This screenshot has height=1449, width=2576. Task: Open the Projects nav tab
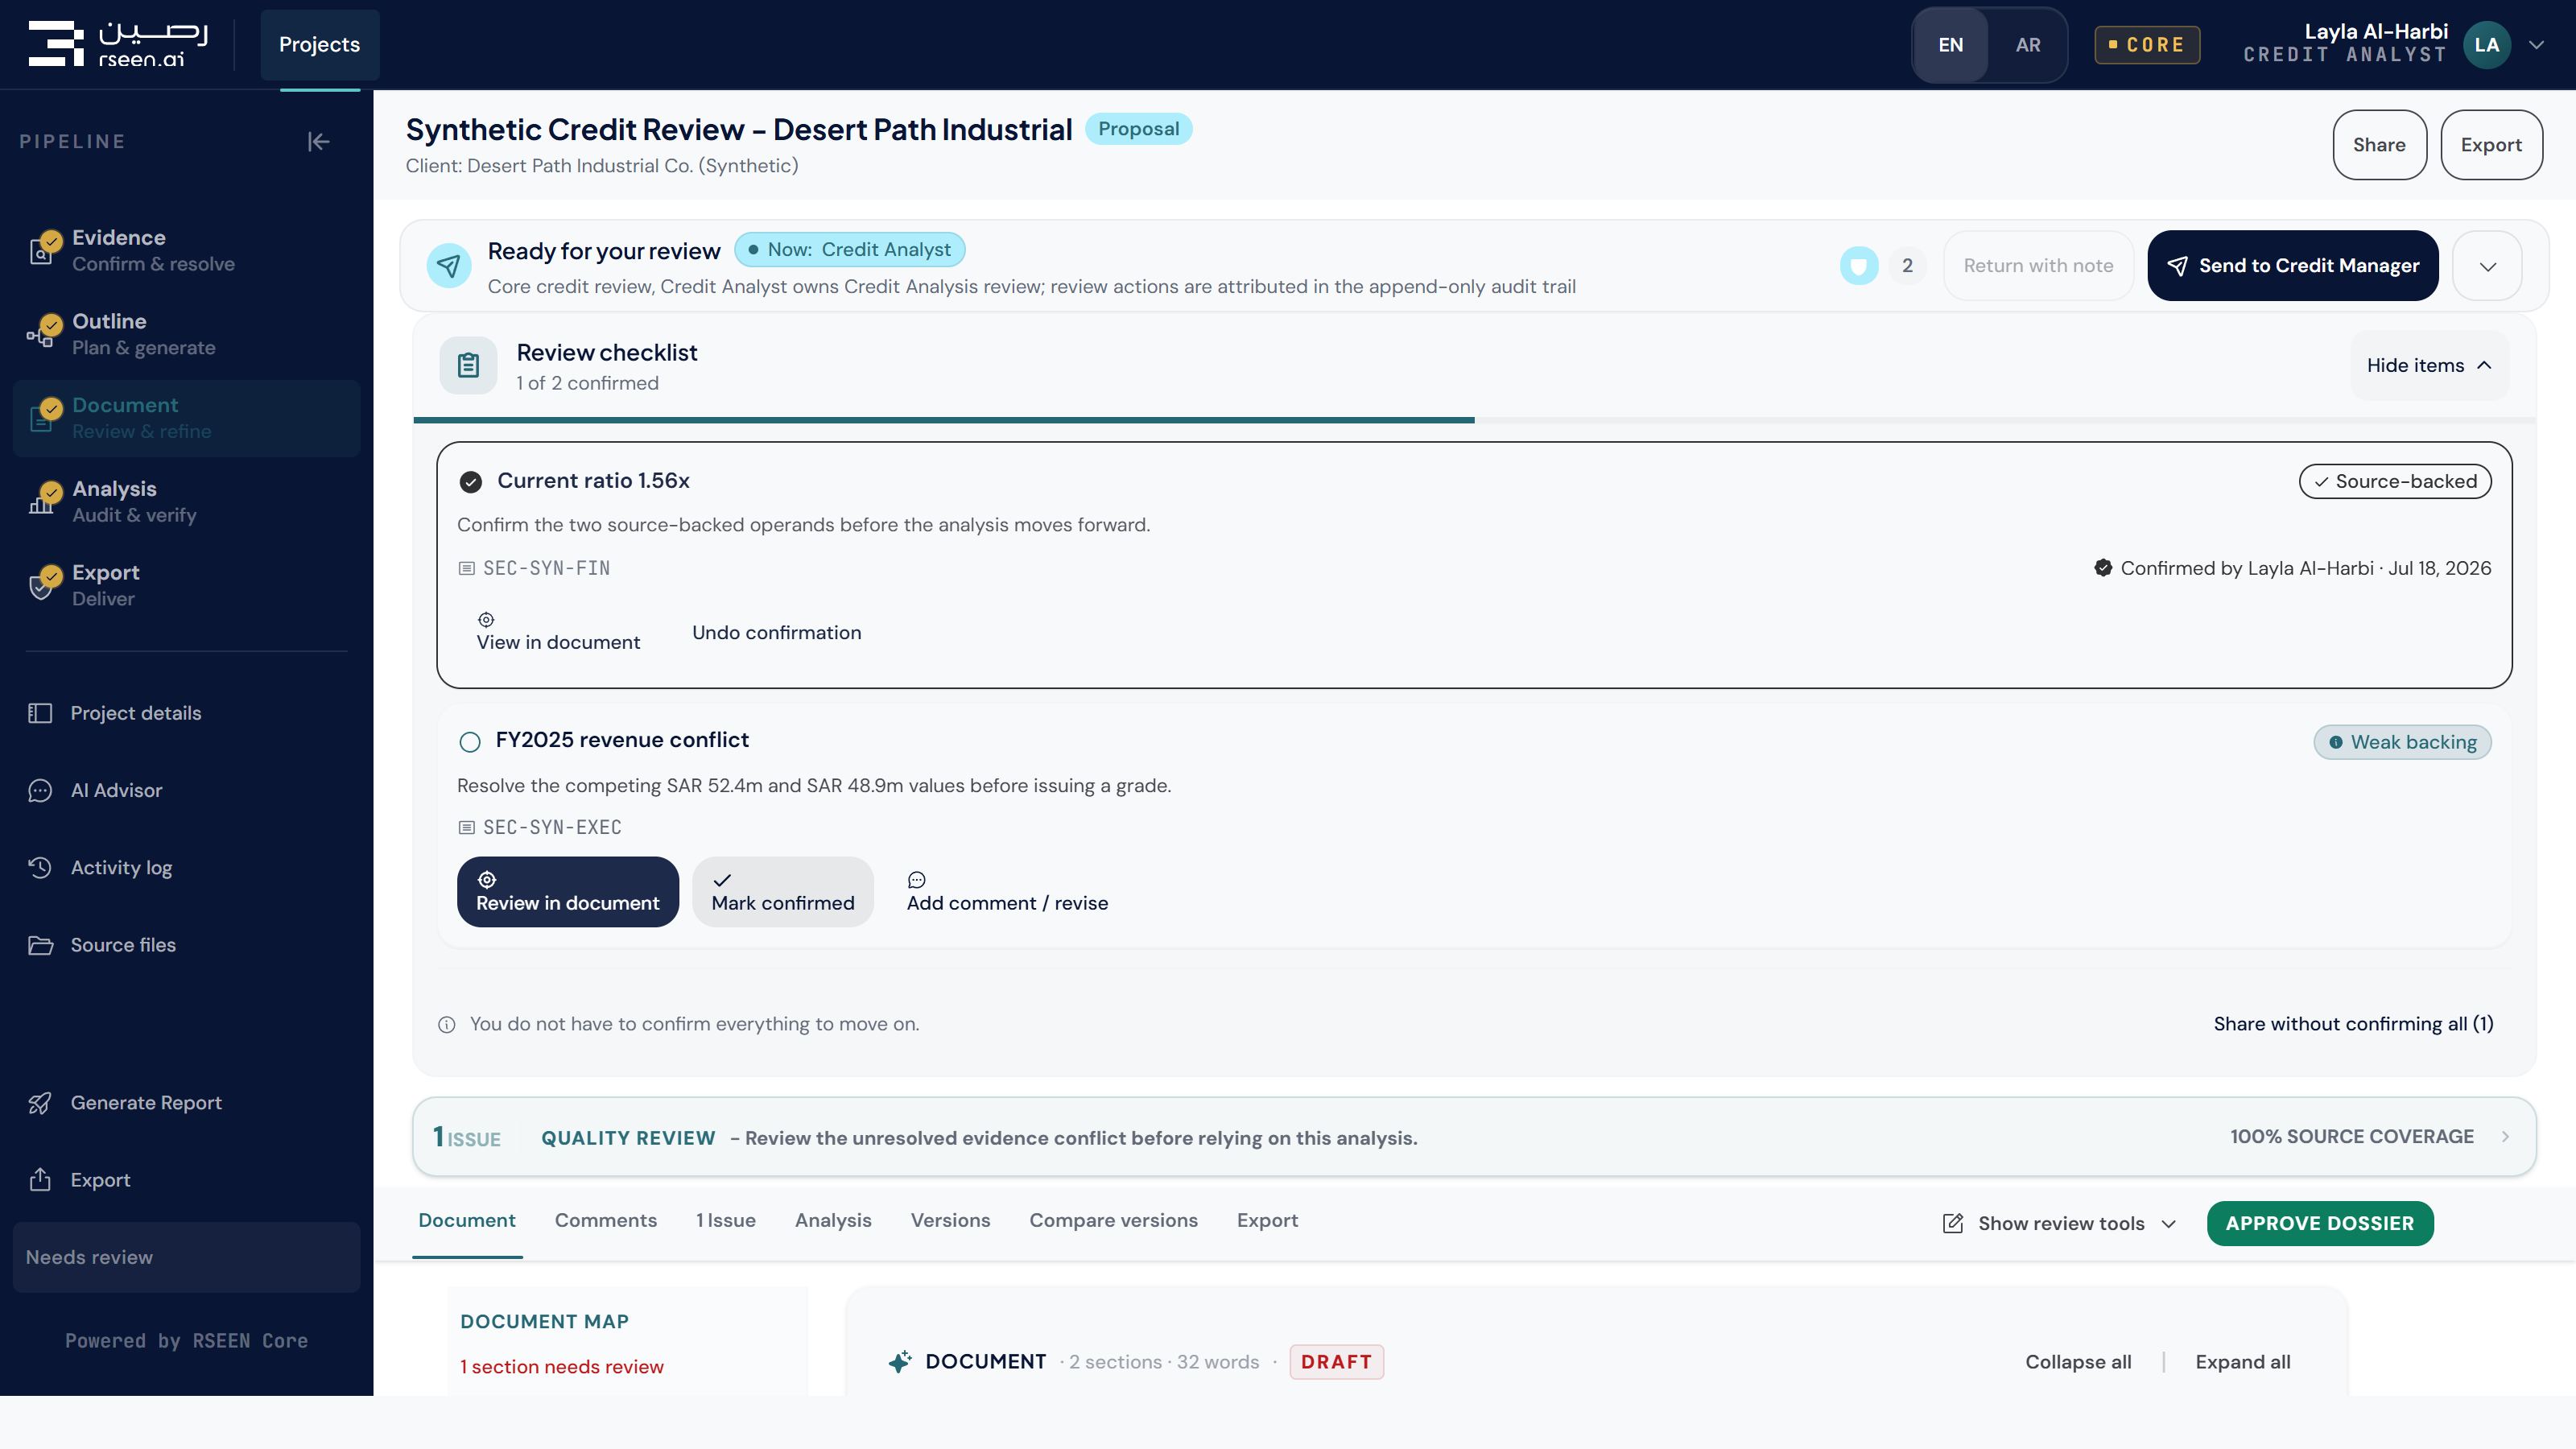[x=319, y=45]
